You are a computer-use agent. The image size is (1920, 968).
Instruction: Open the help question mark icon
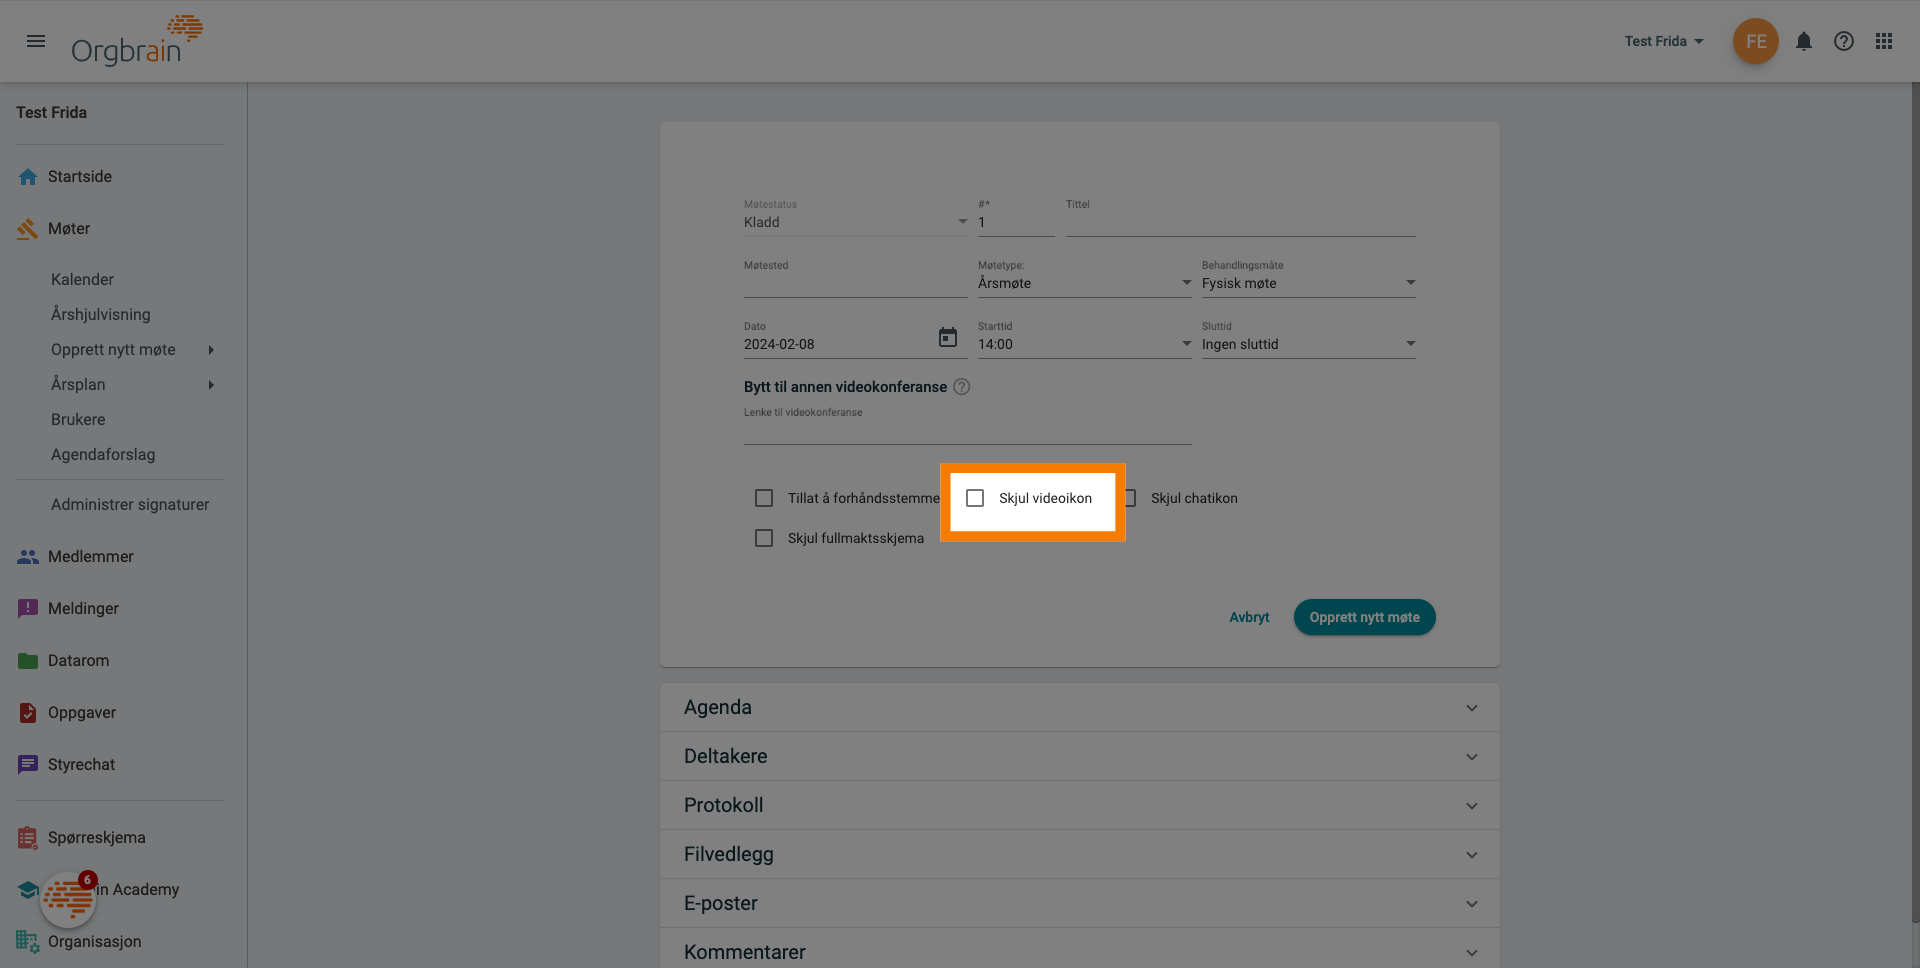click(x=1843, y=41)
